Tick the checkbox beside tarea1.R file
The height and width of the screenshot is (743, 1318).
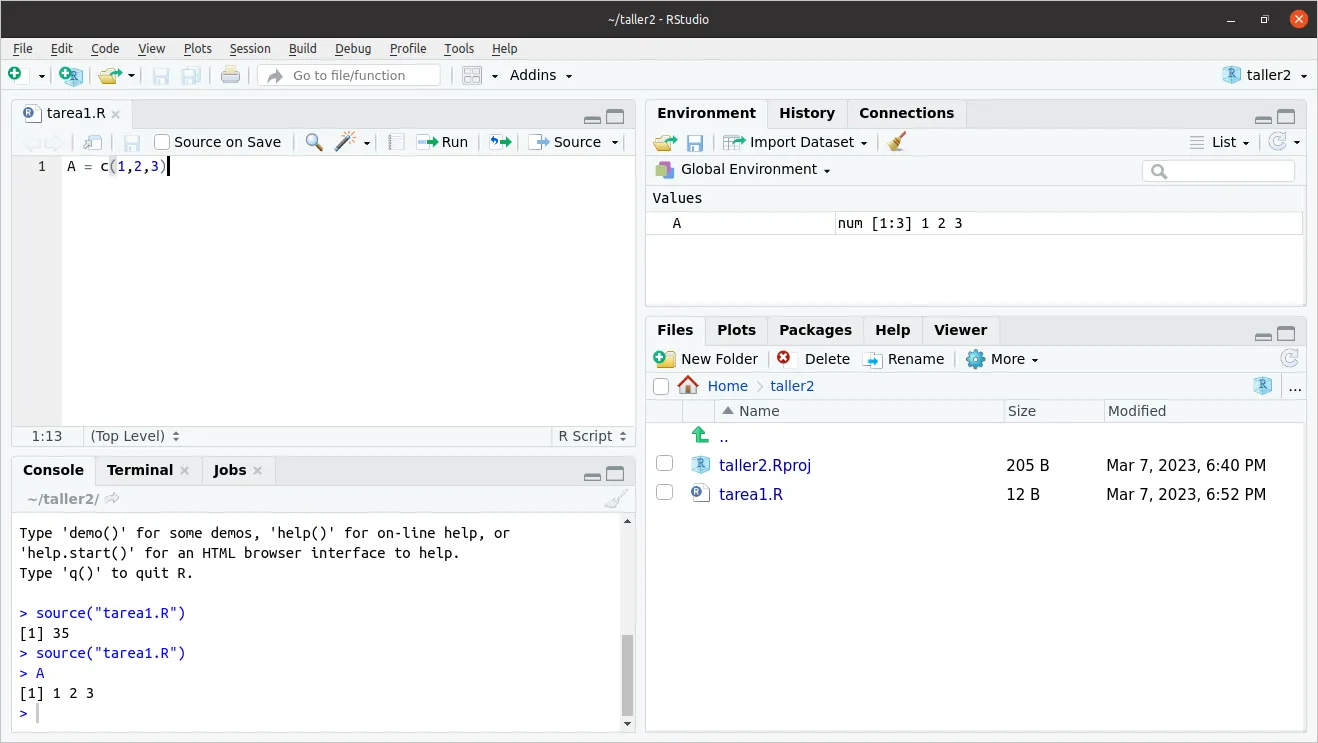[664, 493]
